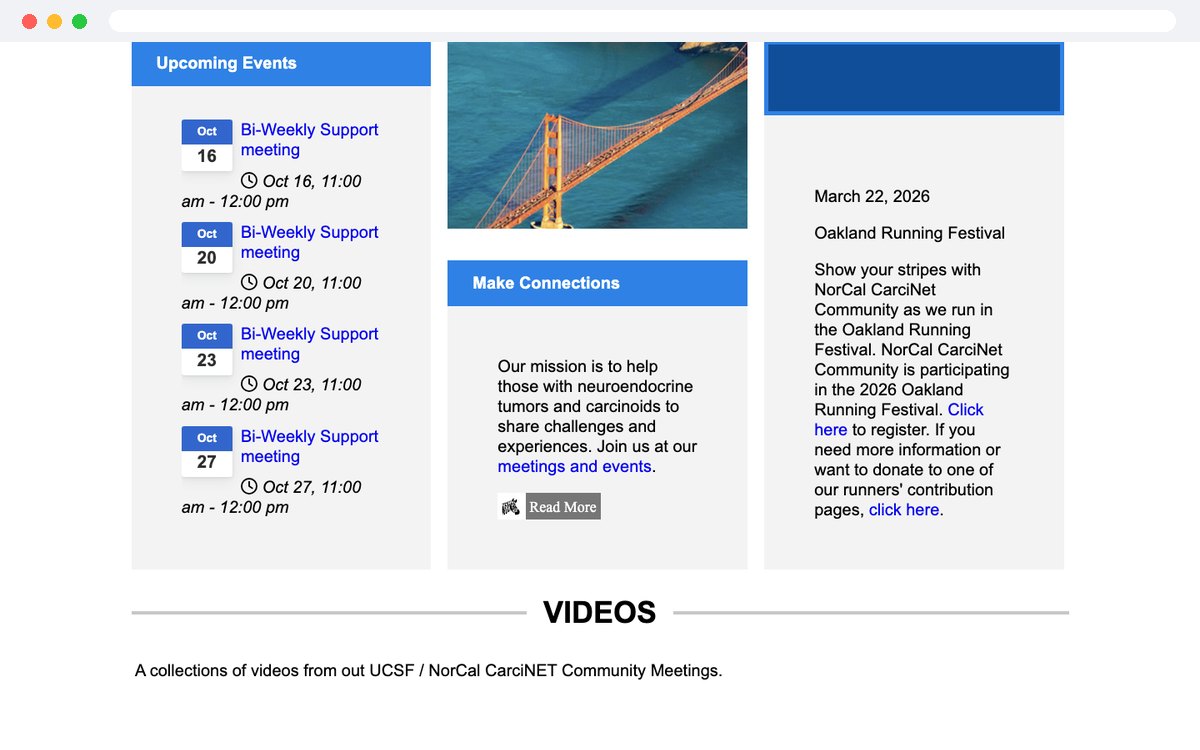Click the 'Oct 23, 11:00 am - 12:00 pm' time text
Image resolution: width=1200 pixels, height=750 pixels.
click(272, 395)
